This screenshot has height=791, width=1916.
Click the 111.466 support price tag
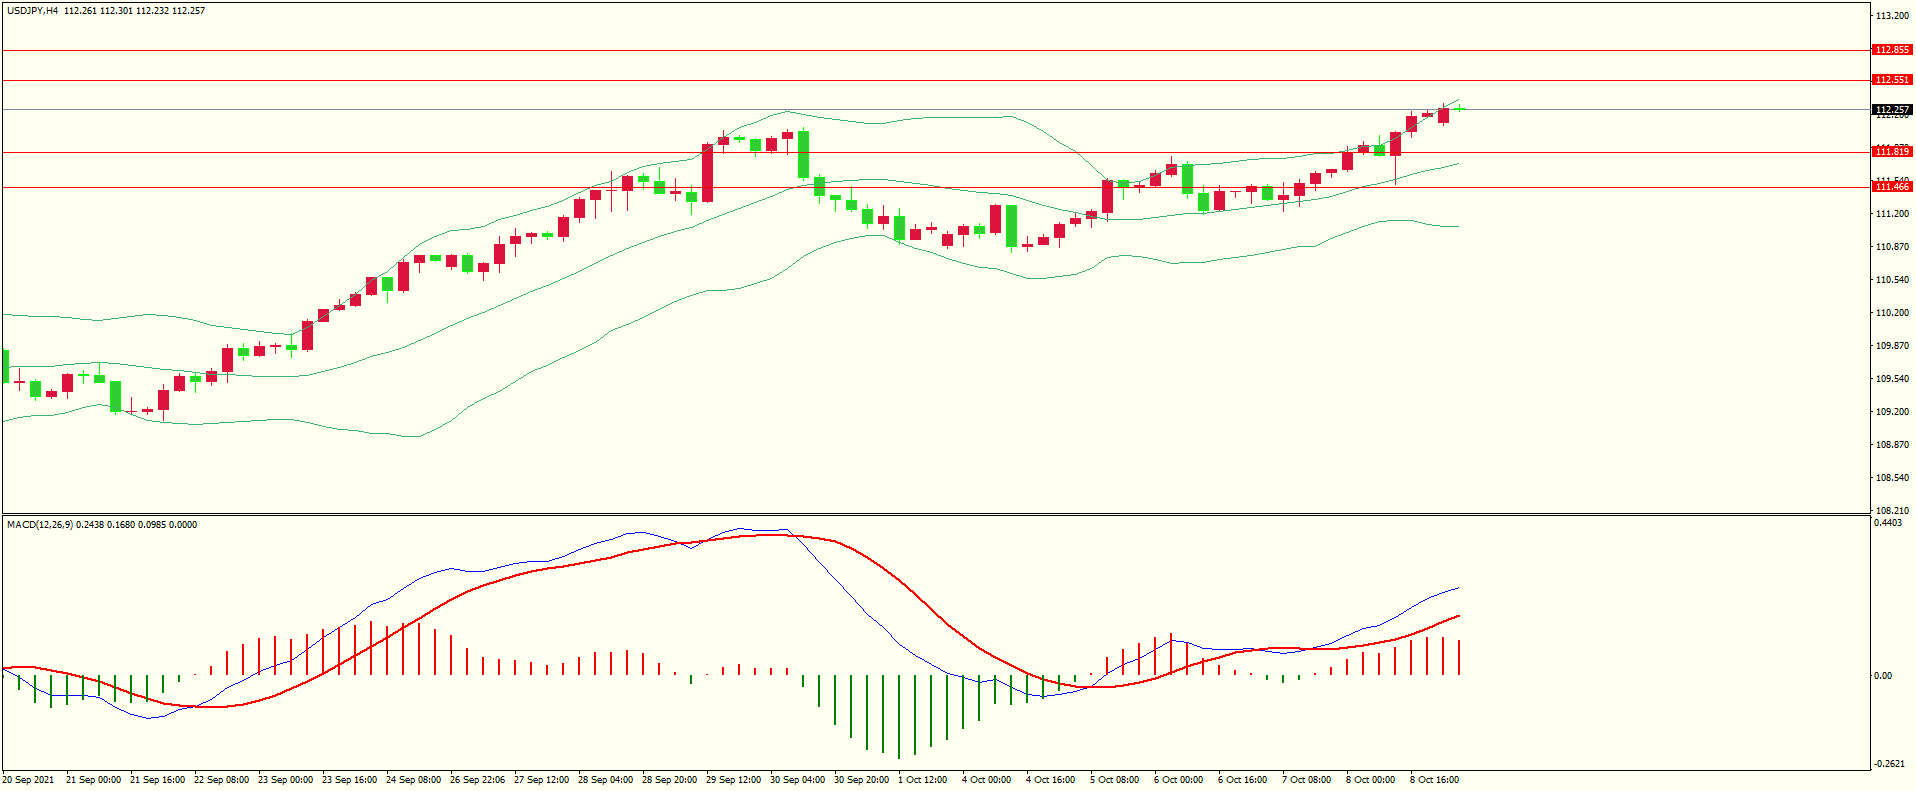coord(1892,187)
